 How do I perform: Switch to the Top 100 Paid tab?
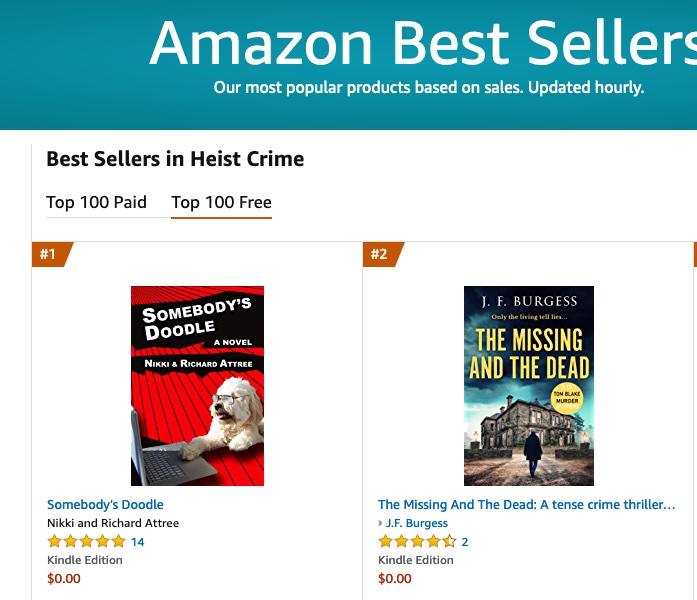tap(96, 202)
